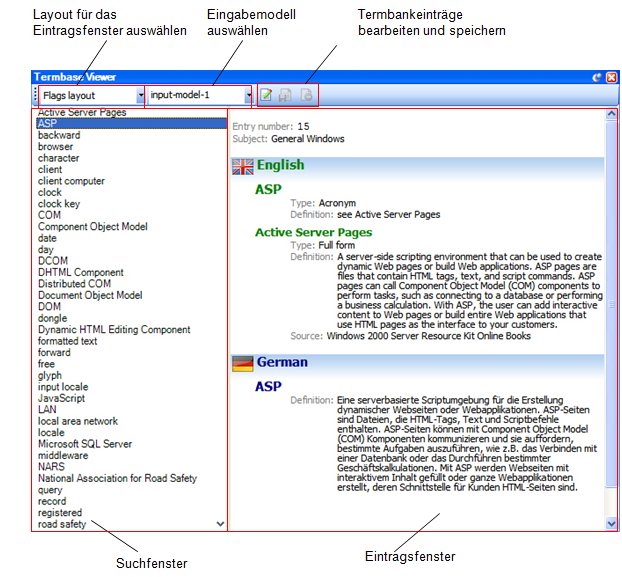The height and width of the screenshot is (577, 622).
Task: Click entry number value 15
Action: pyautogui.click(x=303, y=127)
